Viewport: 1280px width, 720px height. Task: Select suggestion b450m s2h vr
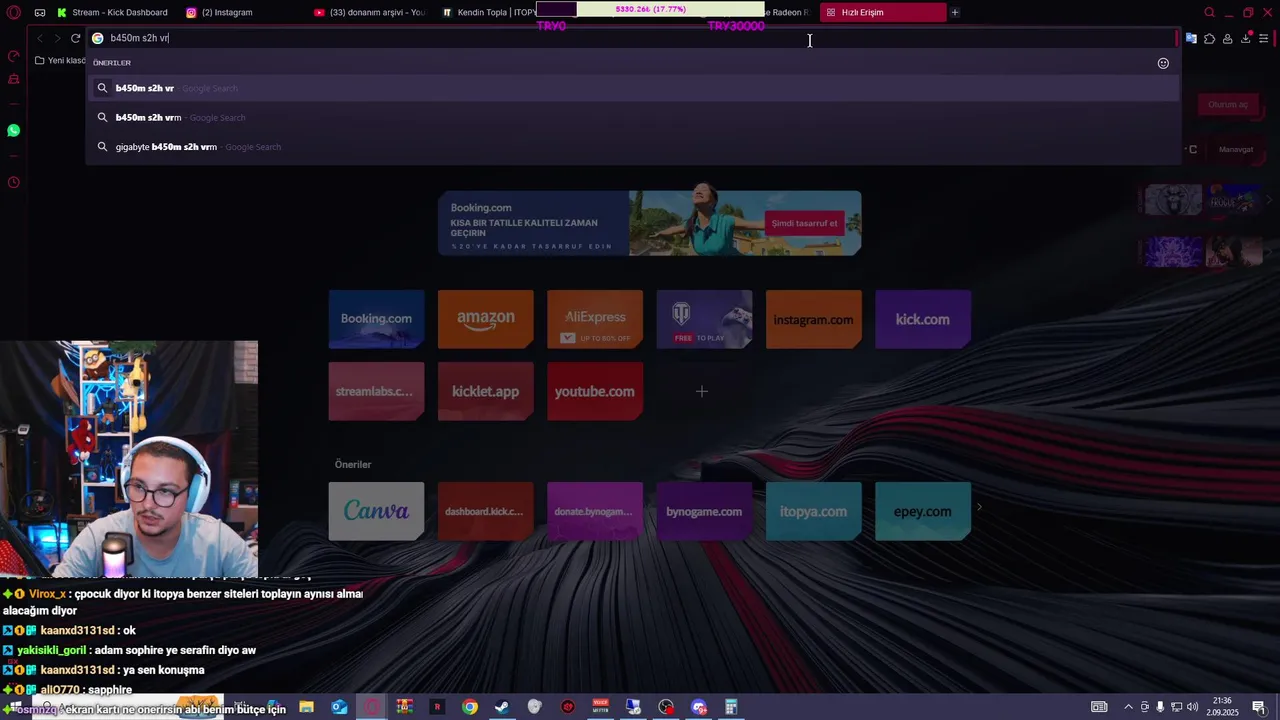coord(632,88)
